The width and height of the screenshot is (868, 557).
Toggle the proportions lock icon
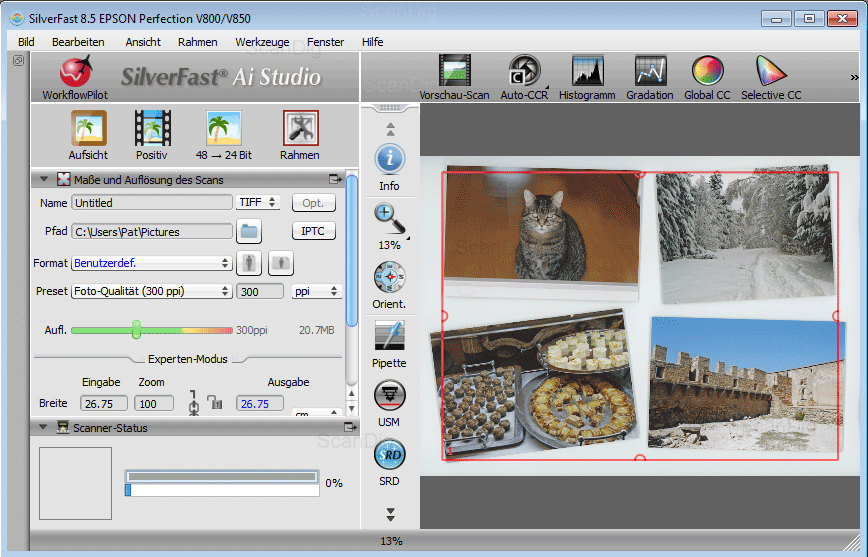(x=215, y=402)
